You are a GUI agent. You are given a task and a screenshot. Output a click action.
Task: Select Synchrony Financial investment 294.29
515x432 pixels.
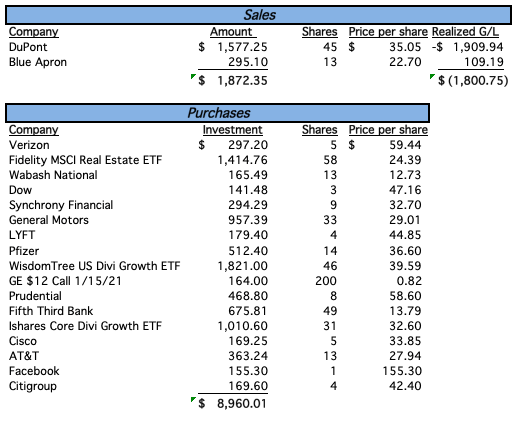coord(248,205)
